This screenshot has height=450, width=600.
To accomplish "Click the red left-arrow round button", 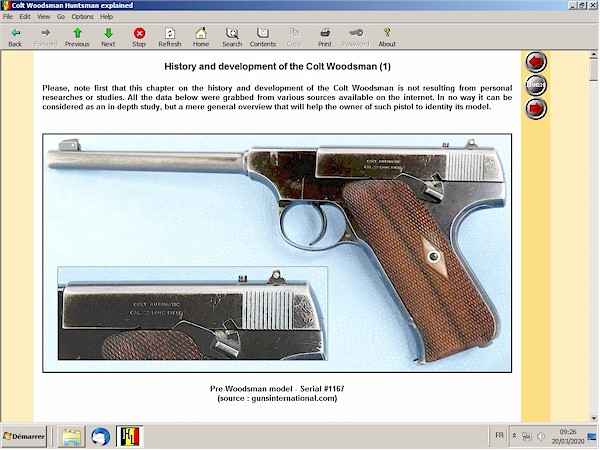I will [536, 62].
